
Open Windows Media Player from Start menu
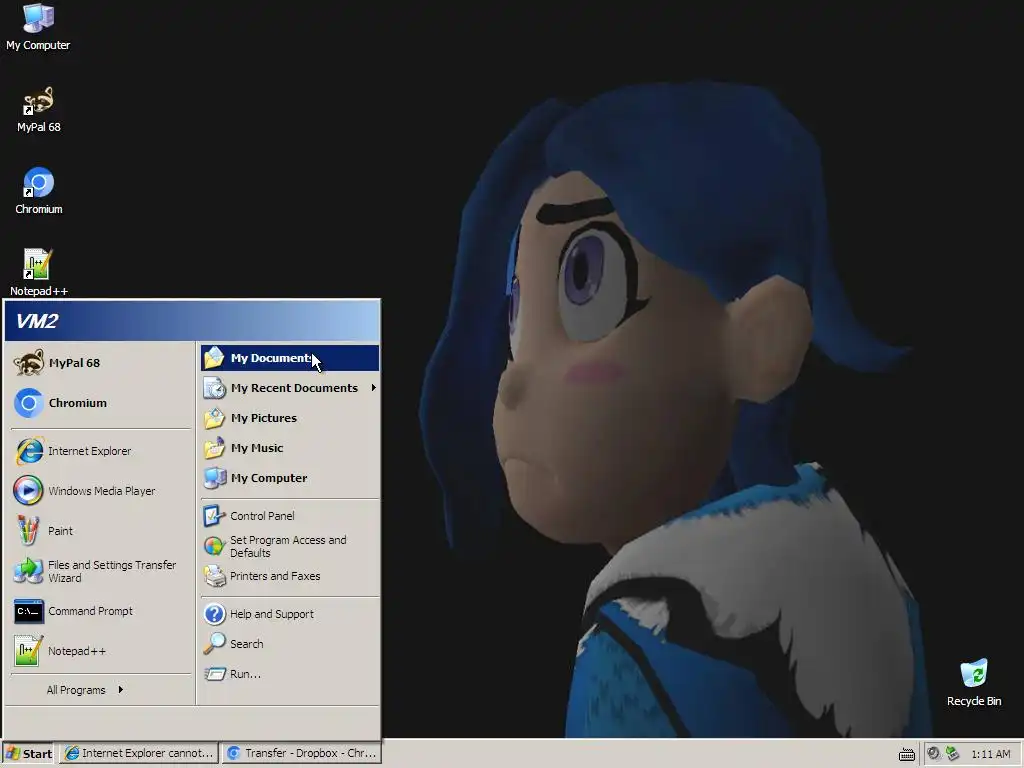101,491
